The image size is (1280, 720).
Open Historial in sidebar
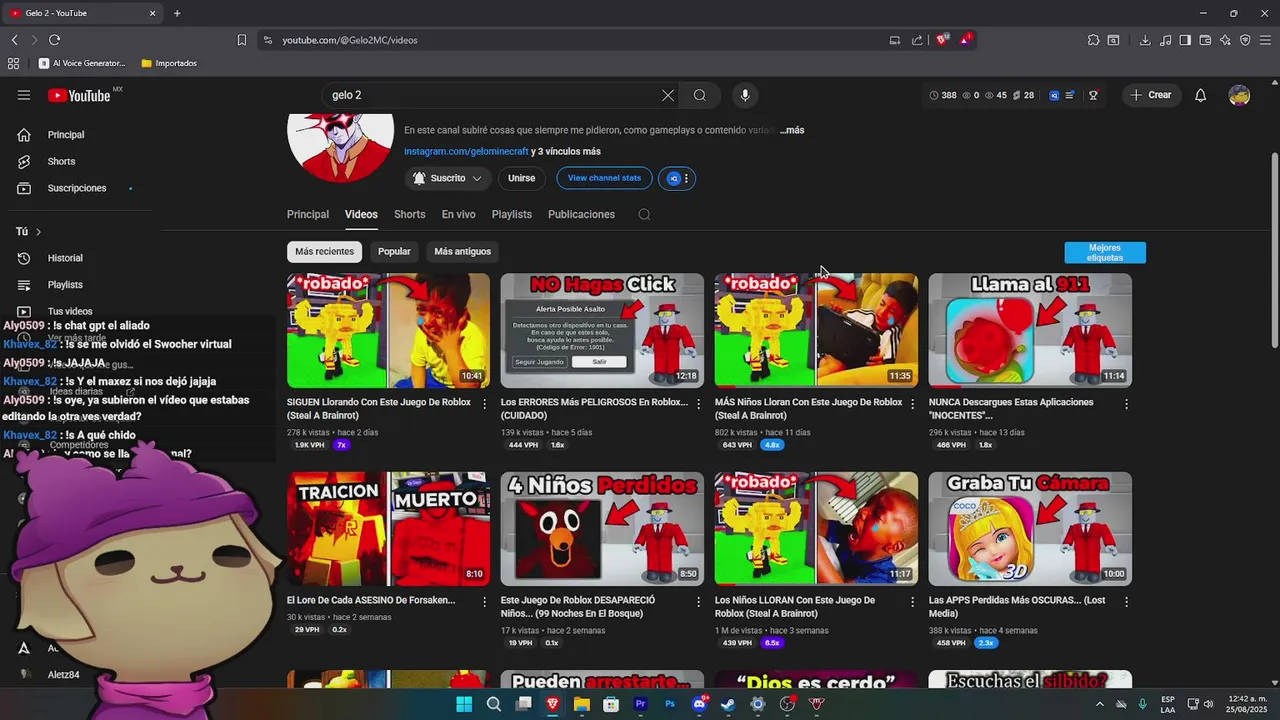[x=65, y=258]
